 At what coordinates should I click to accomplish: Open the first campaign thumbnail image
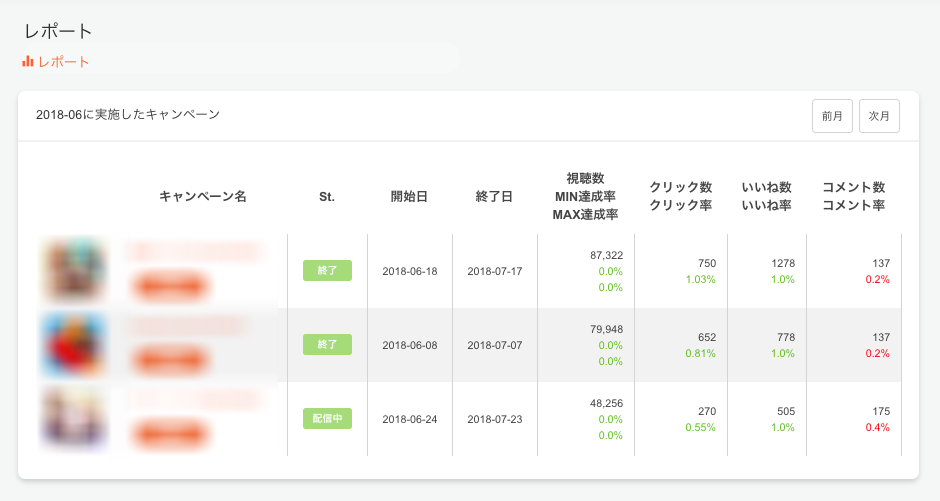(74, 270)
